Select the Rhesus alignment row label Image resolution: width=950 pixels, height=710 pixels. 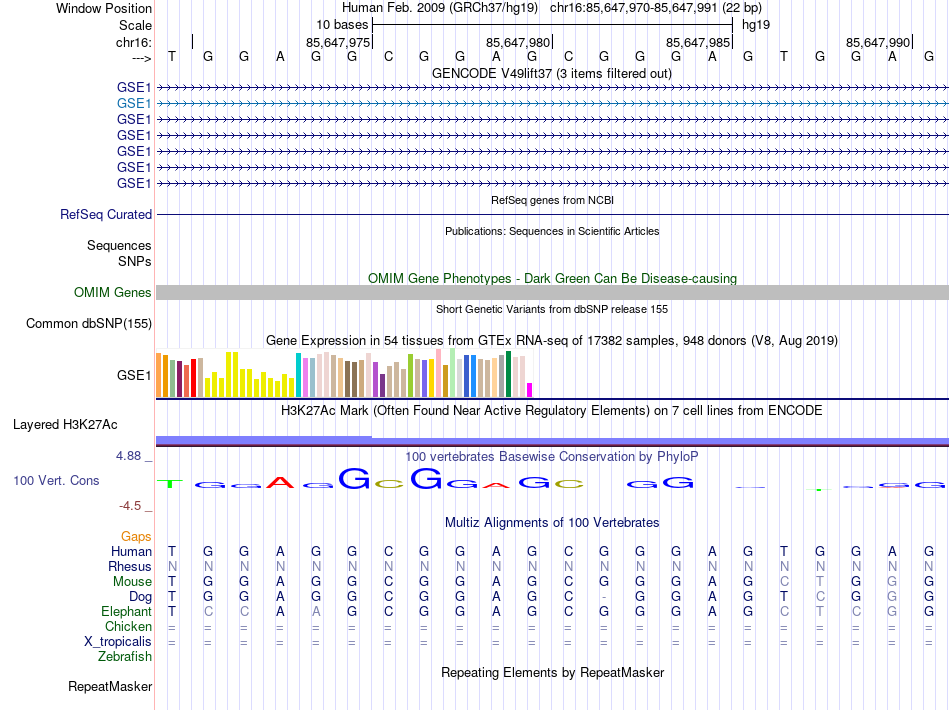(130, 567)
